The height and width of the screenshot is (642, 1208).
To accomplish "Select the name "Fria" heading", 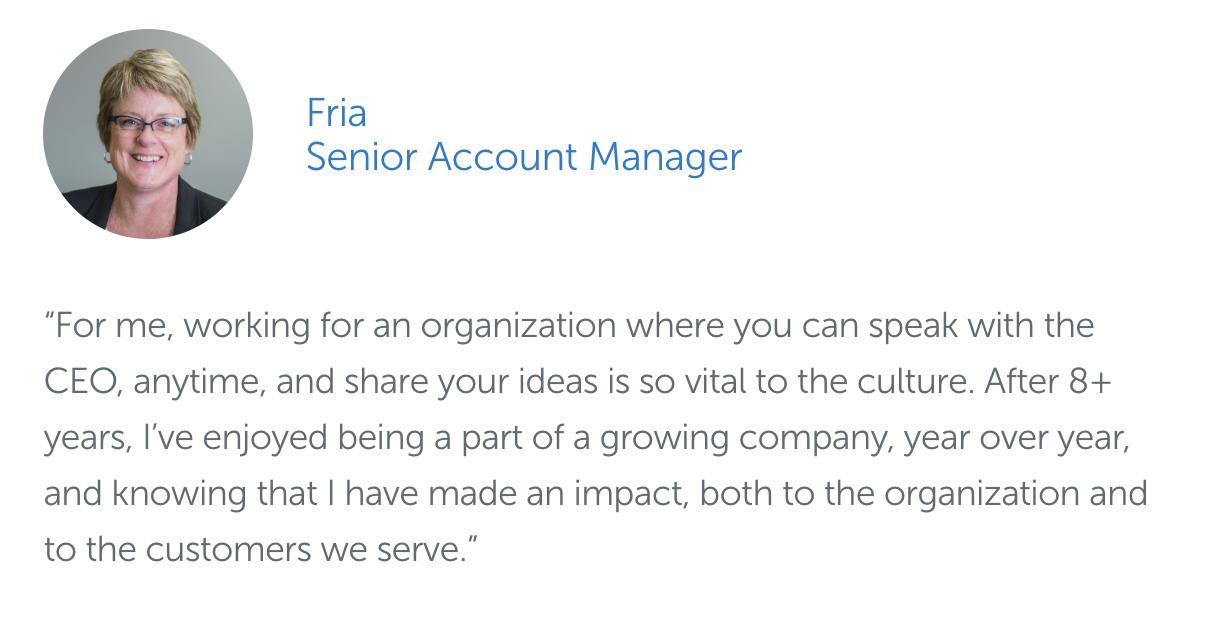I will (336, 113).
